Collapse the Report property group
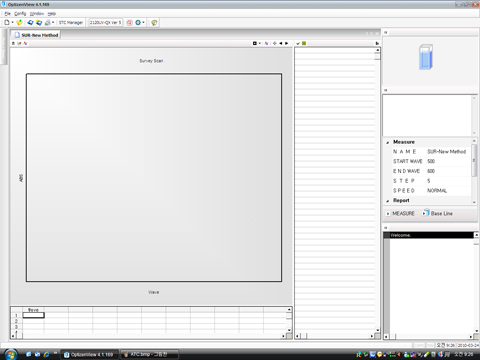480x360 pixels. 387,201
